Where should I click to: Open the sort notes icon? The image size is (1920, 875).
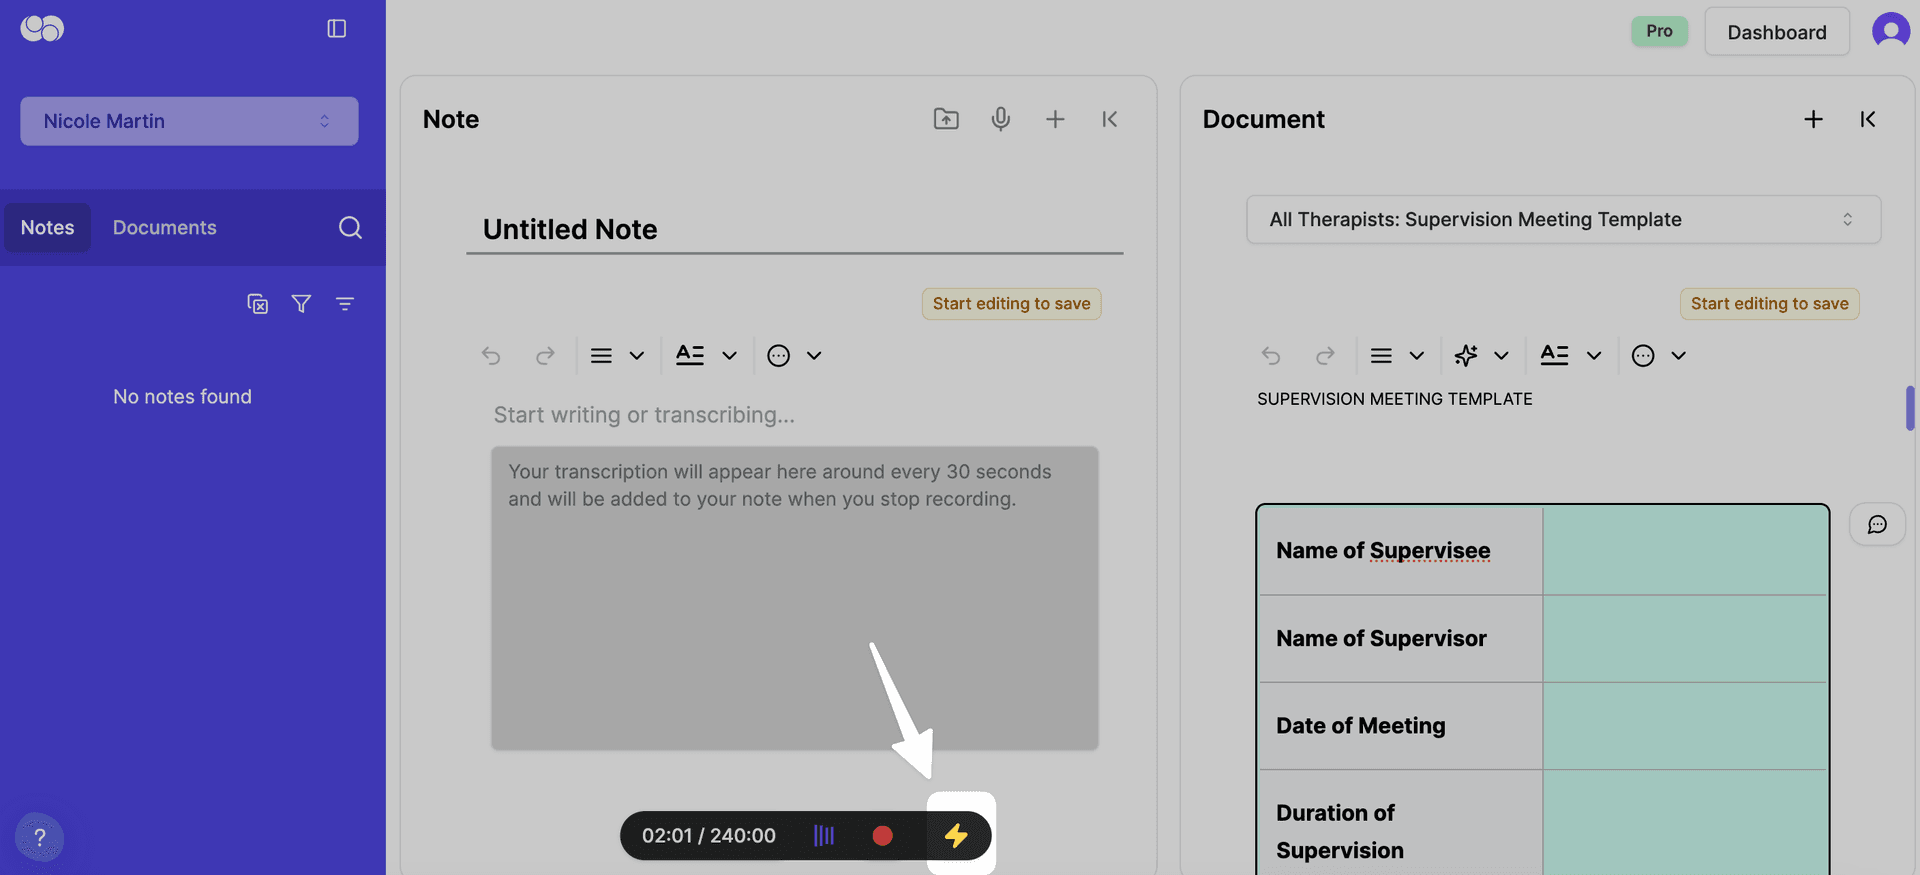345,303
